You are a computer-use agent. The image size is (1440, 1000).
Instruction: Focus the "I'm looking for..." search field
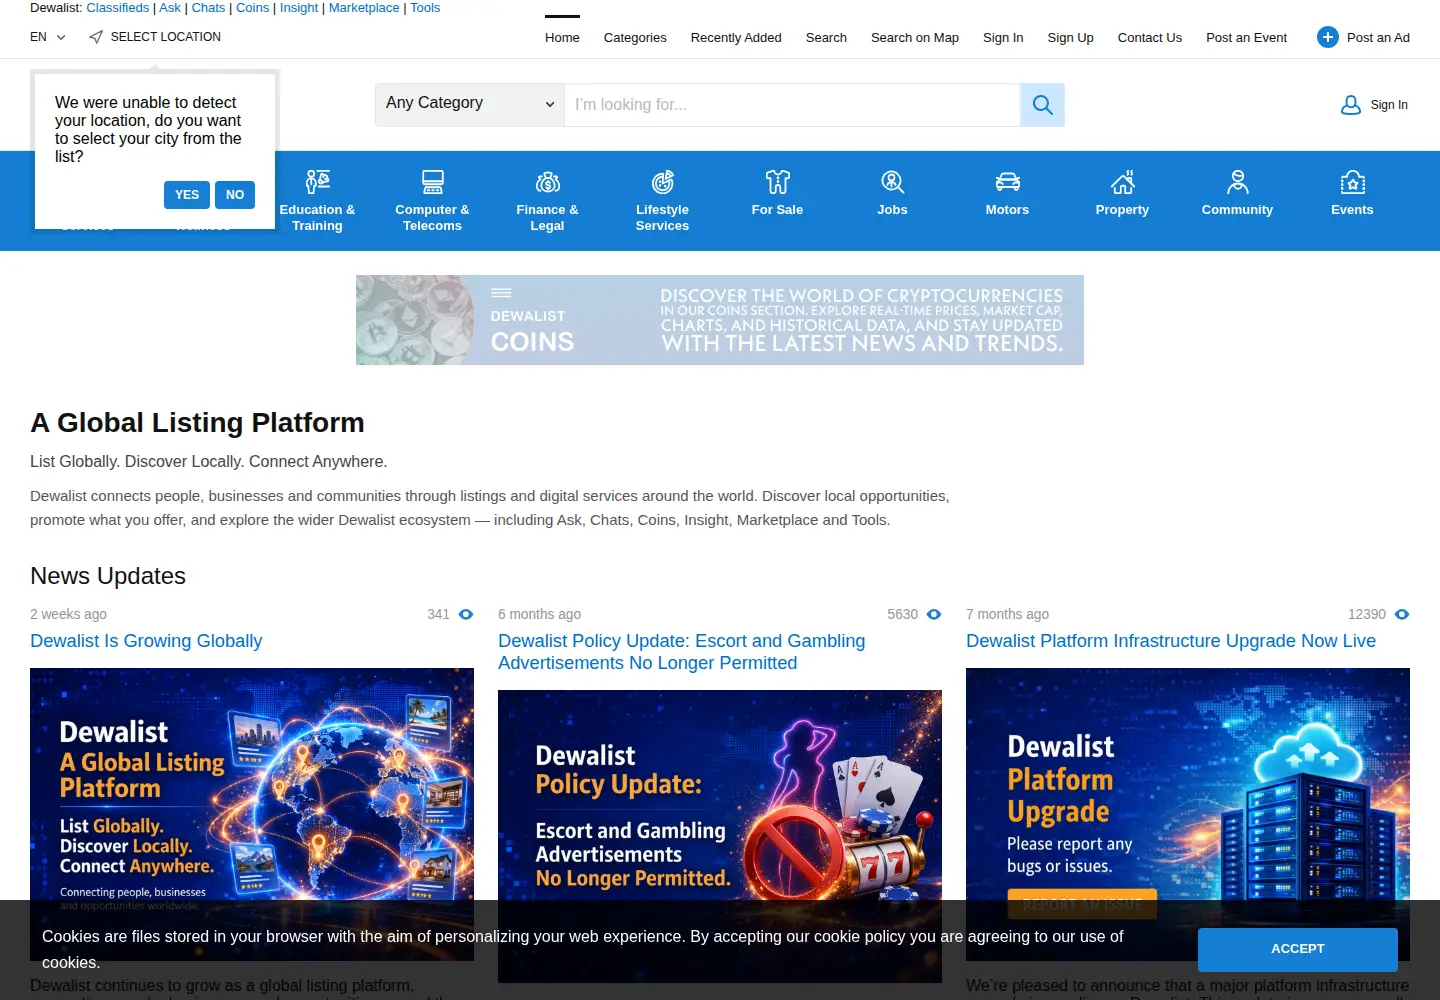click(x=792, y=105)
